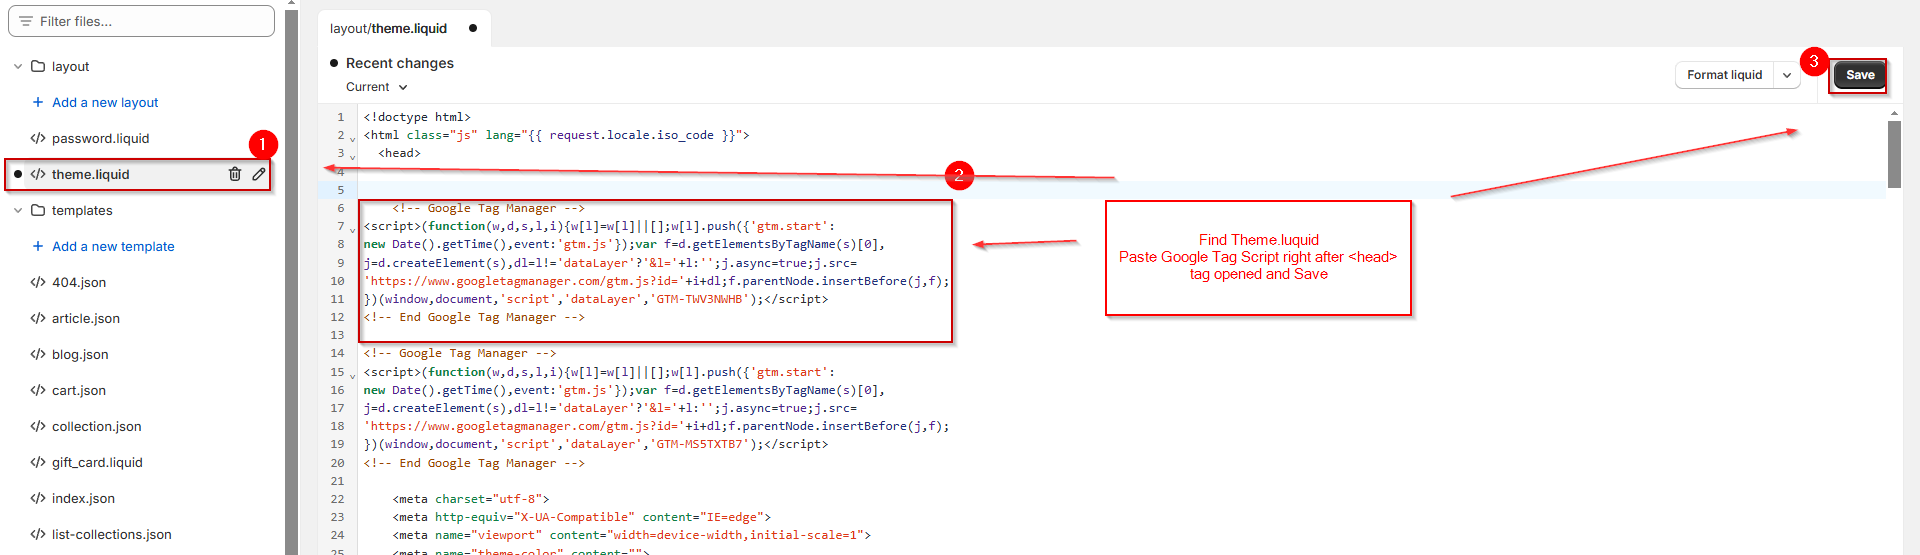The width and height of the screenshot is (1920, 555).
Task: Open the Current version dropdown
Action: pos(377,87)
